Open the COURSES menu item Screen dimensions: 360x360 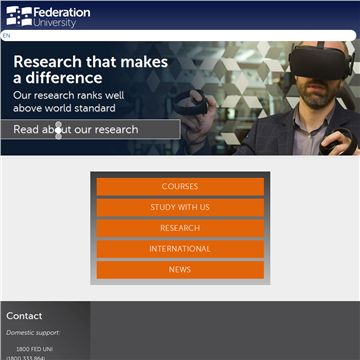click(180, 186)
